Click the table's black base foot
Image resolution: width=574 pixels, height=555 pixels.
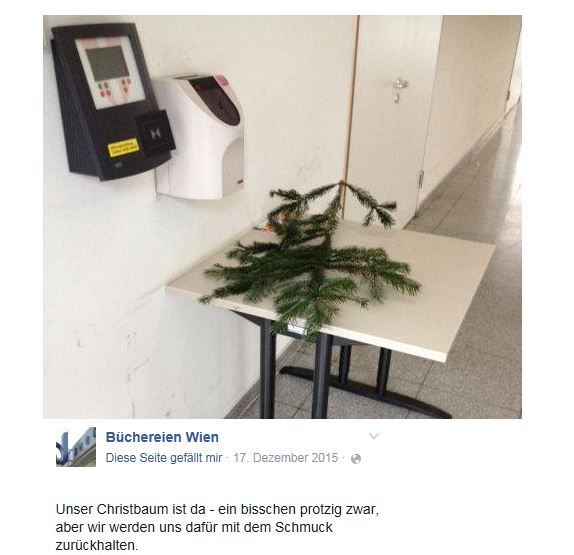pos(366,392)
